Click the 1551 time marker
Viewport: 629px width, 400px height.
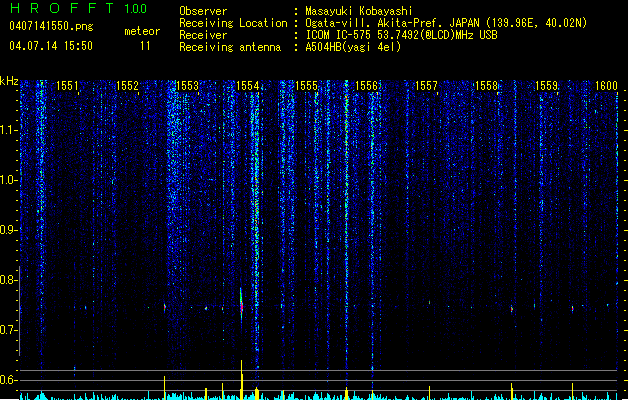tap(67, 86)
